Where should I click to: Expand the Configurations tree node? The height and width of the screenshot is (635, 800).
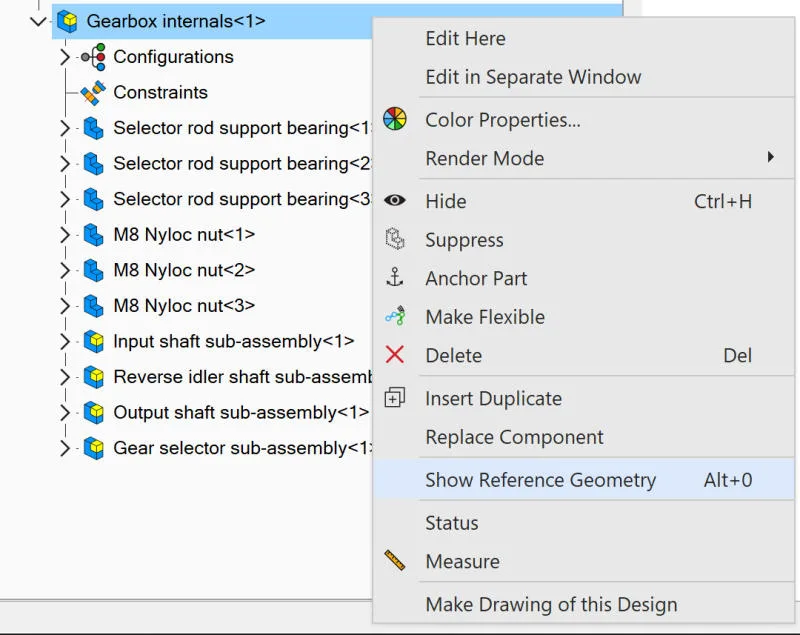[64, 57]
